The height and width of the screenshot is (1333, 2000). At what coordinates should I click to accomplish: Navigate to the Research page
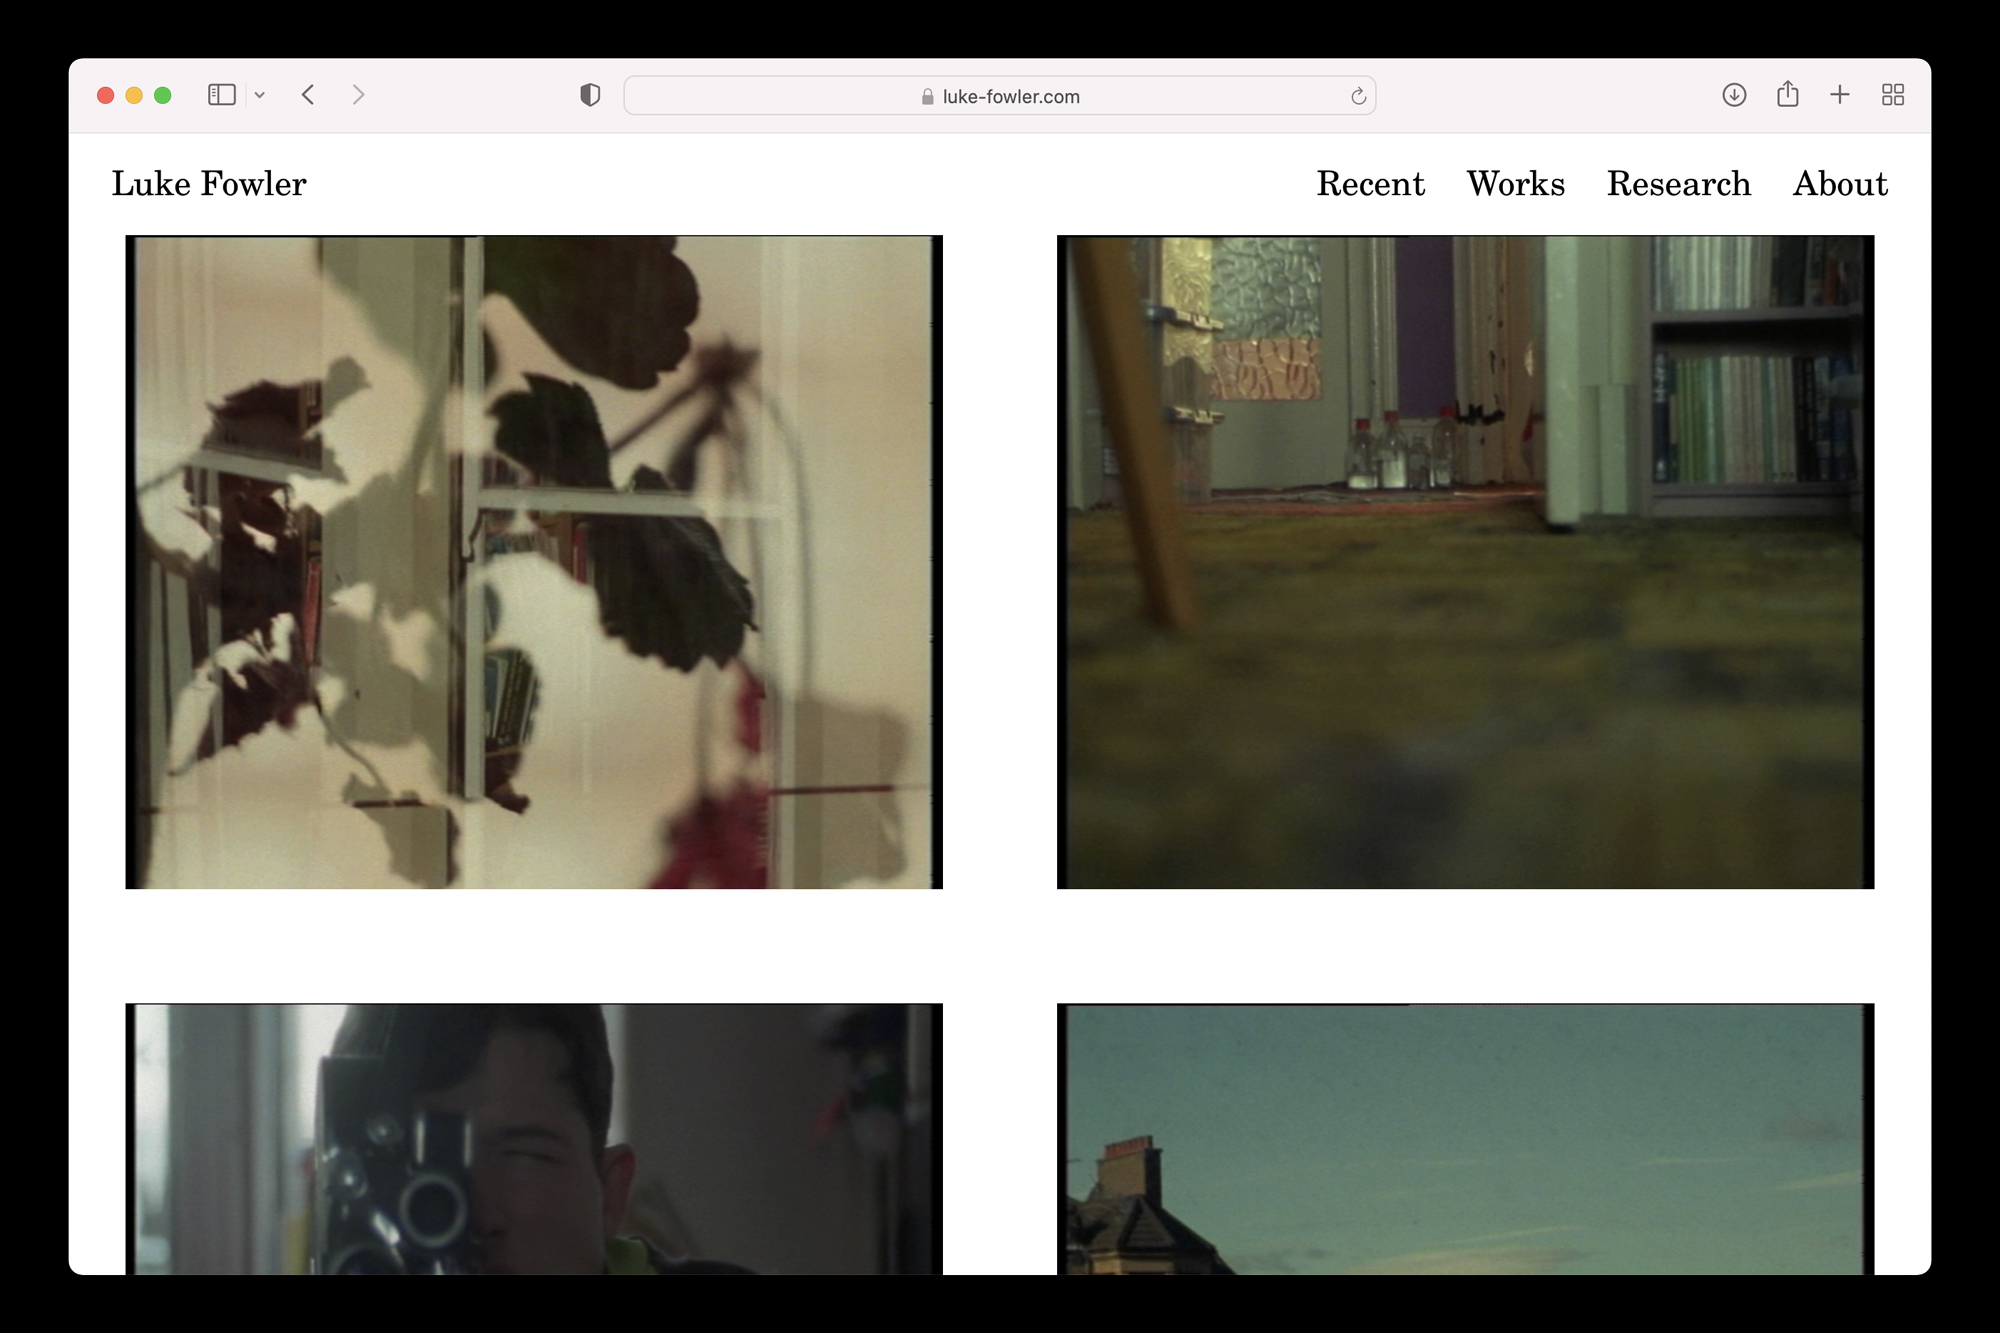[1678, 184]
